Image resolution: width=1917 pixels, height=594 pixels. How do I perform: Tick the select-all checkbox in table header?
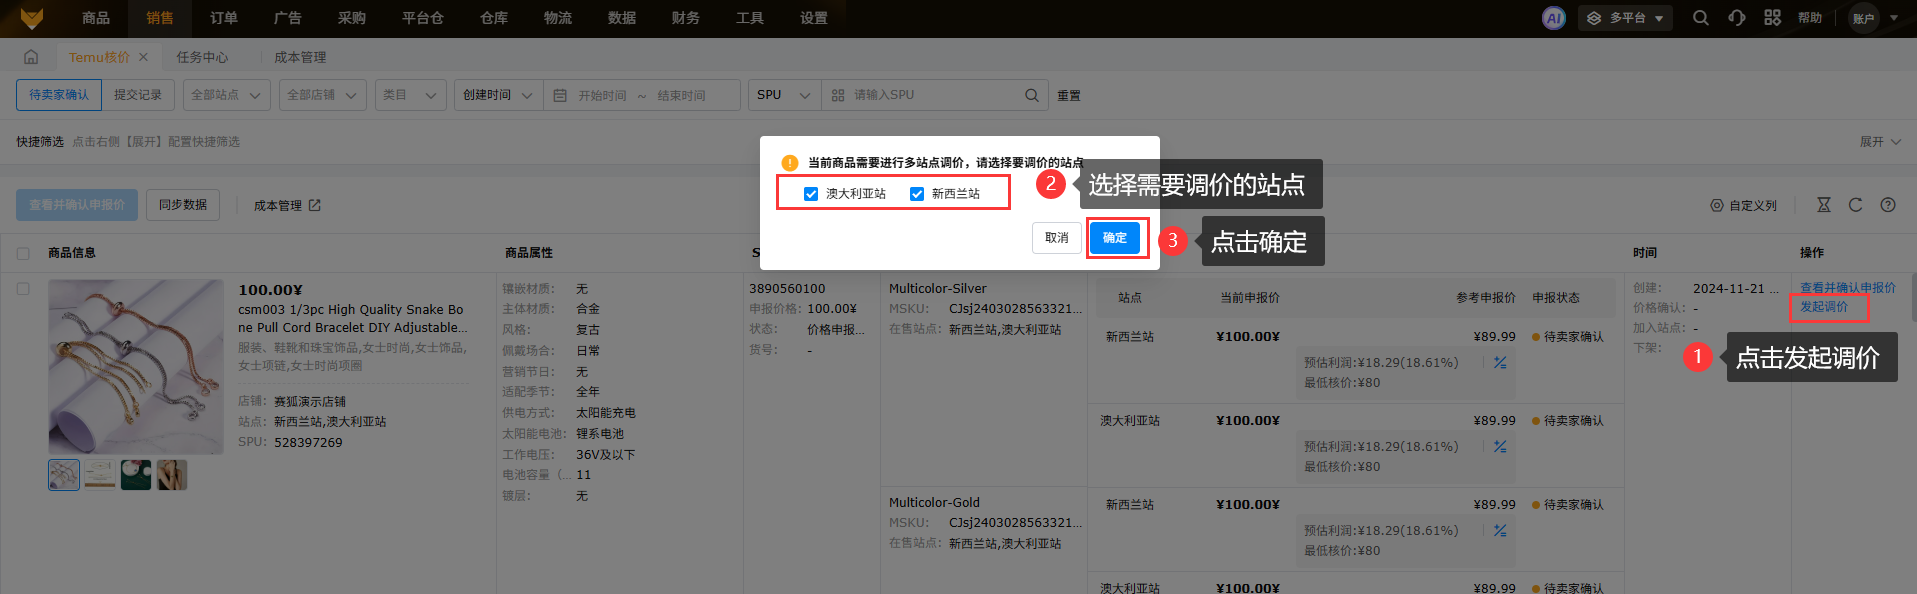point(23,253)
